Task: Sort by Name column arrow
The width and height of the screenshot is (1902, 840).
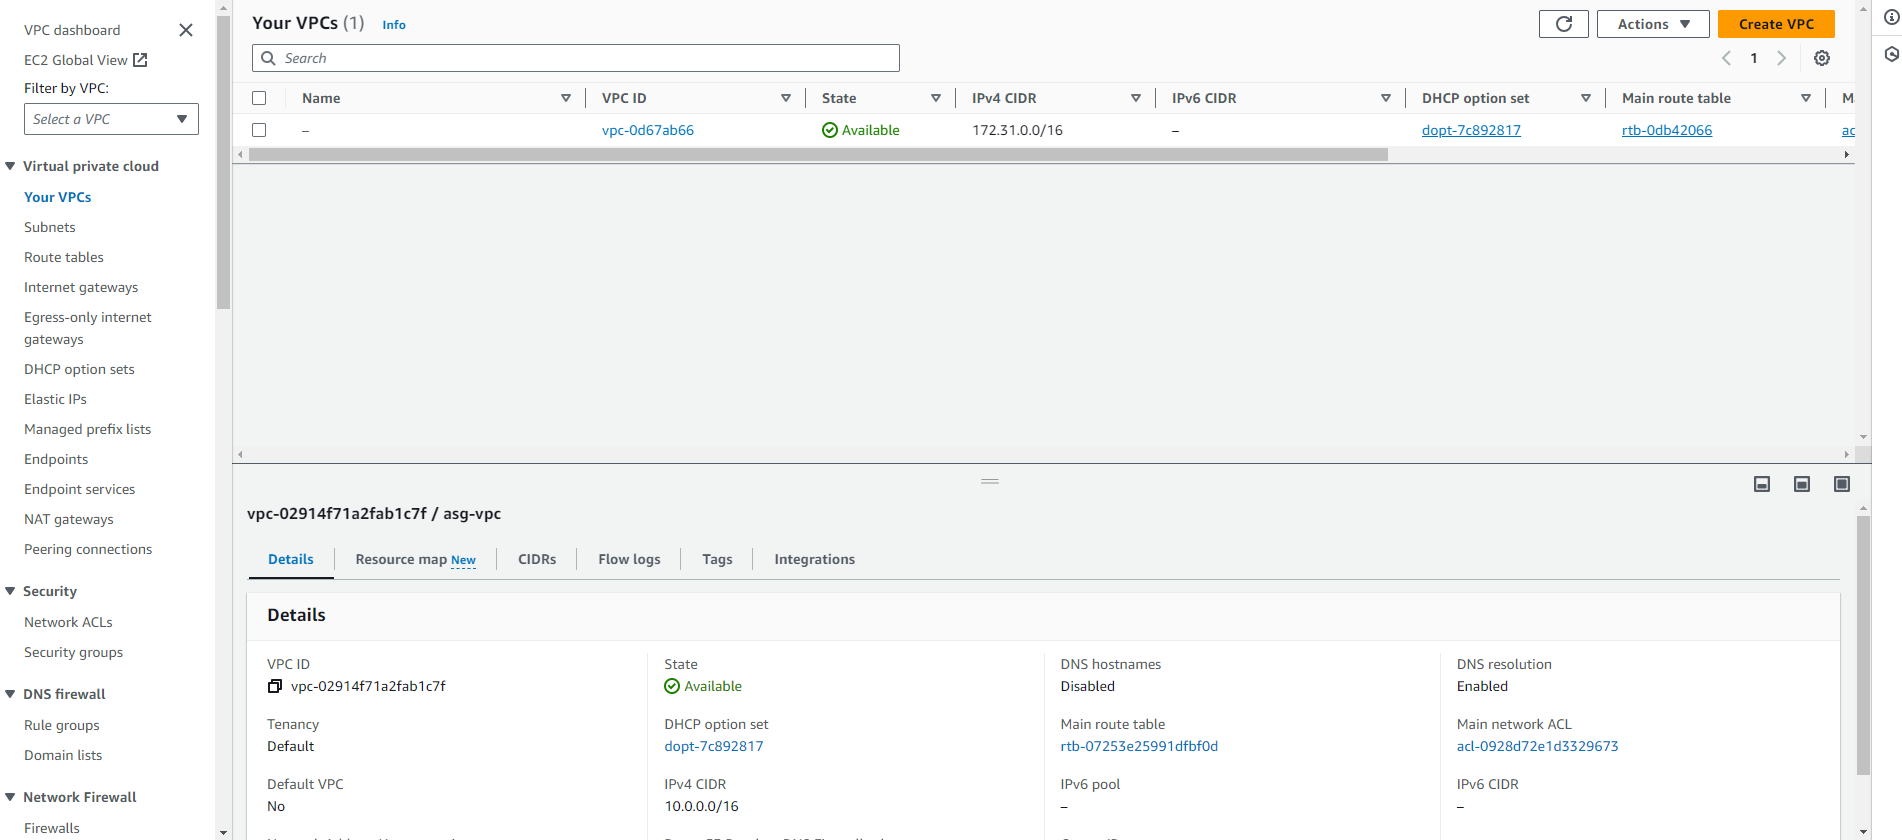Action: click(566, 98)
